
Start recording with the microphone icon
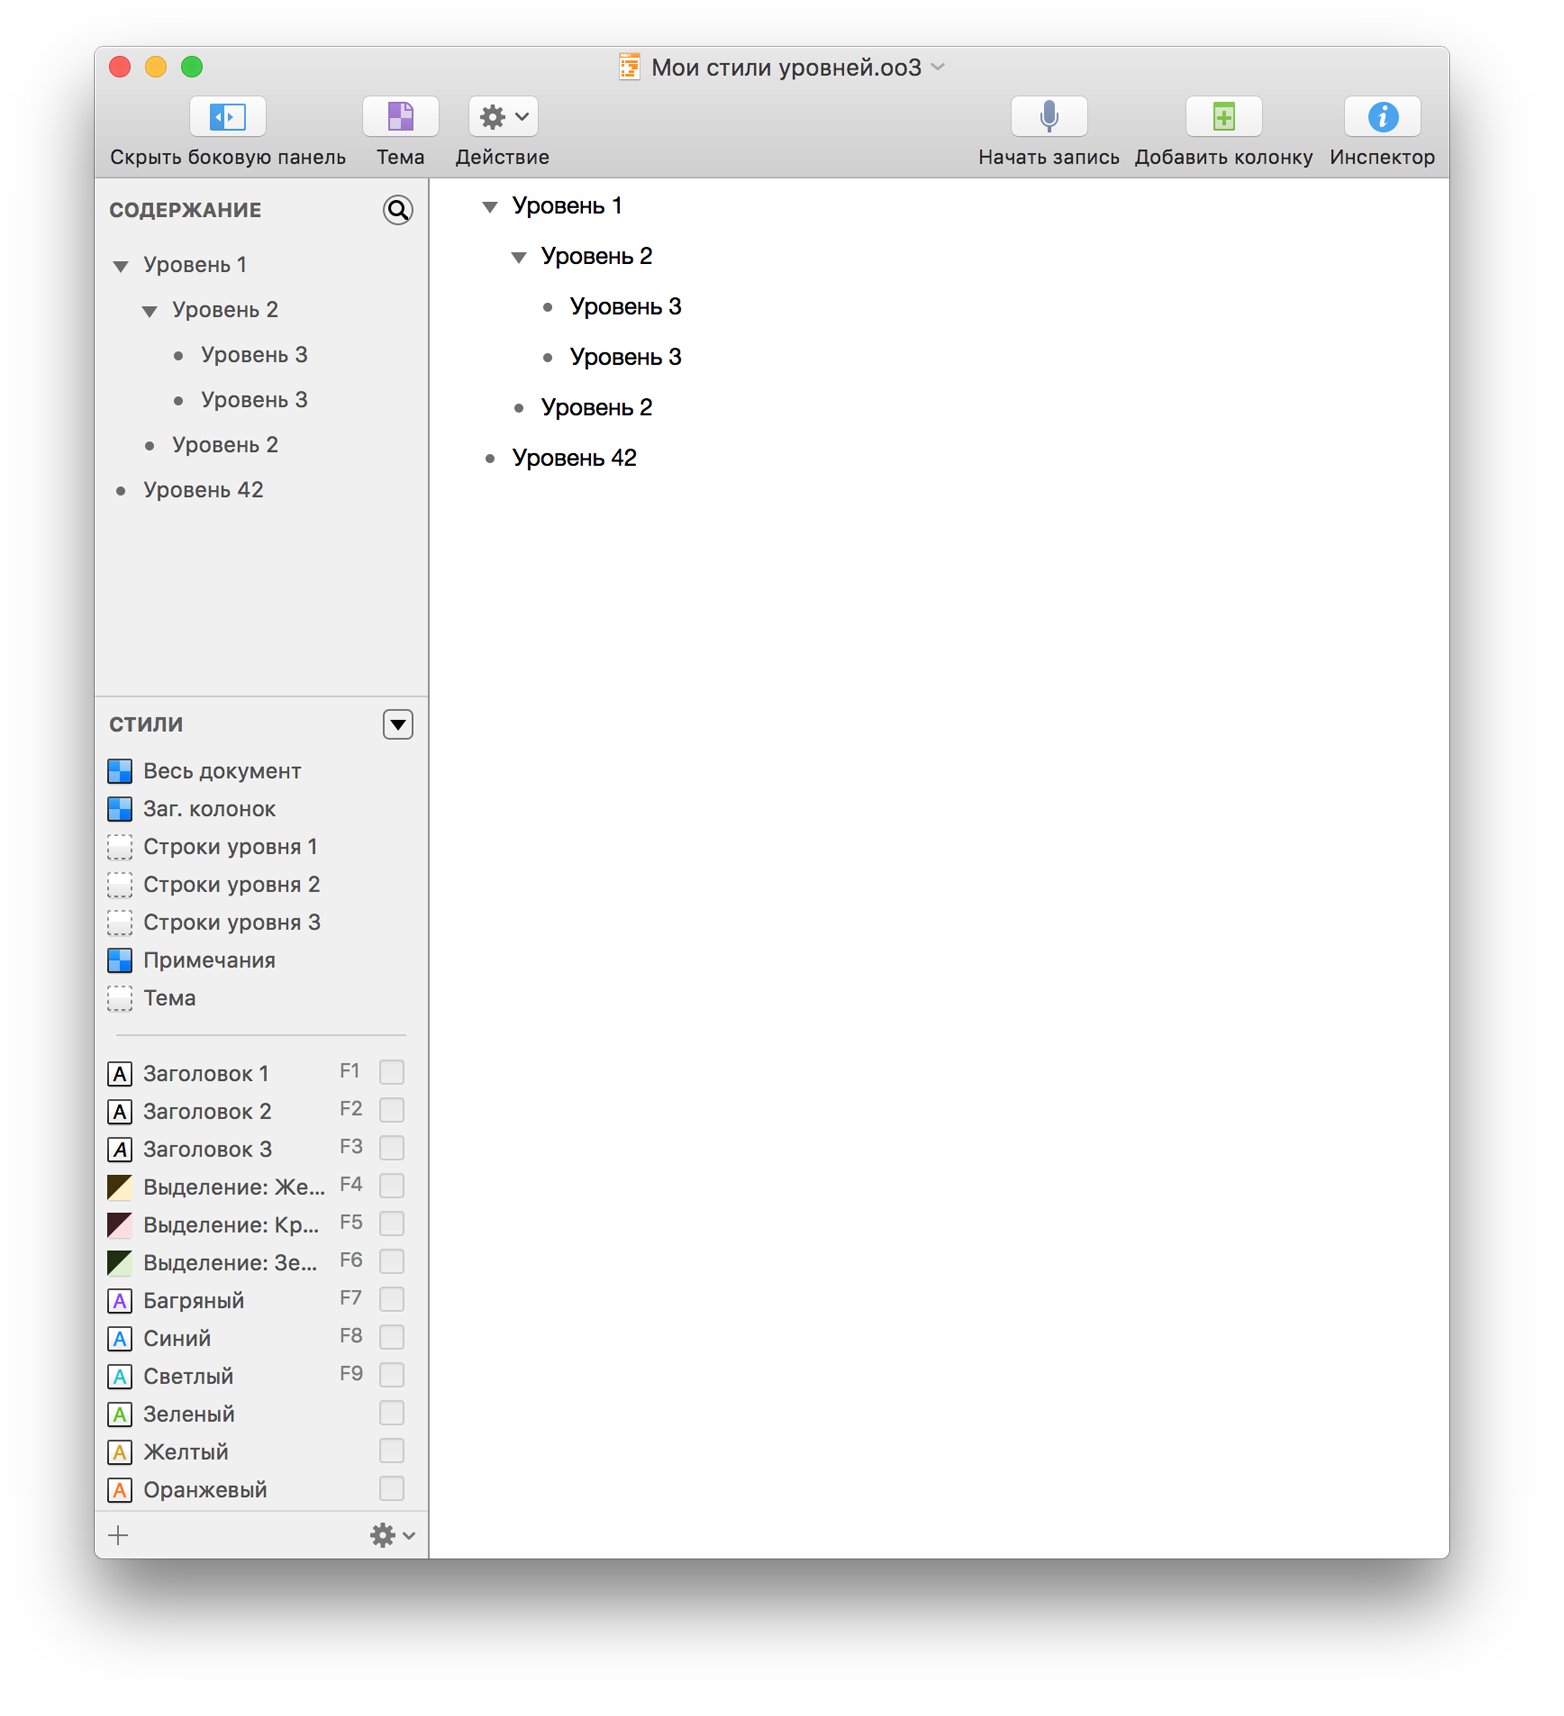(1048, 117)
